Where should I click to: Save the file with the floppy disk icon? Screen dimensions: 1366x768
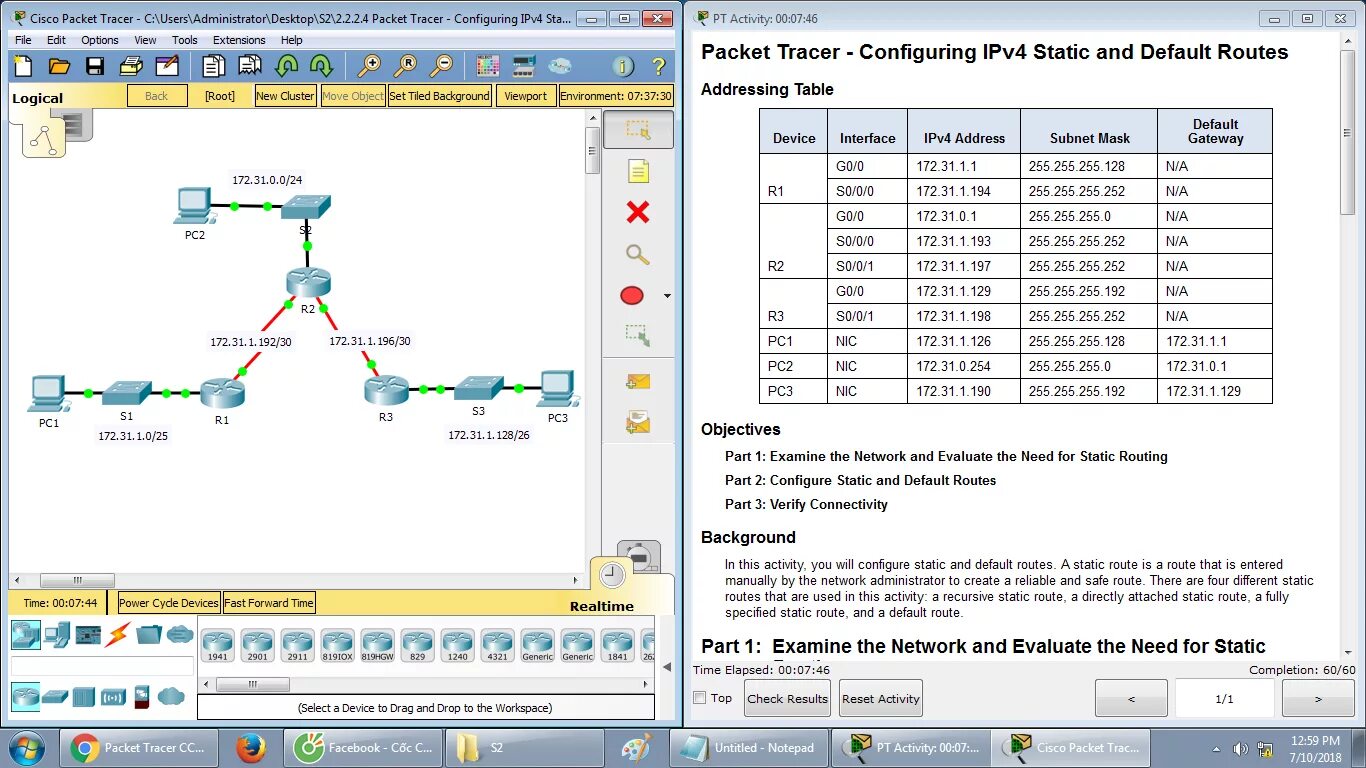click(95, 67)
